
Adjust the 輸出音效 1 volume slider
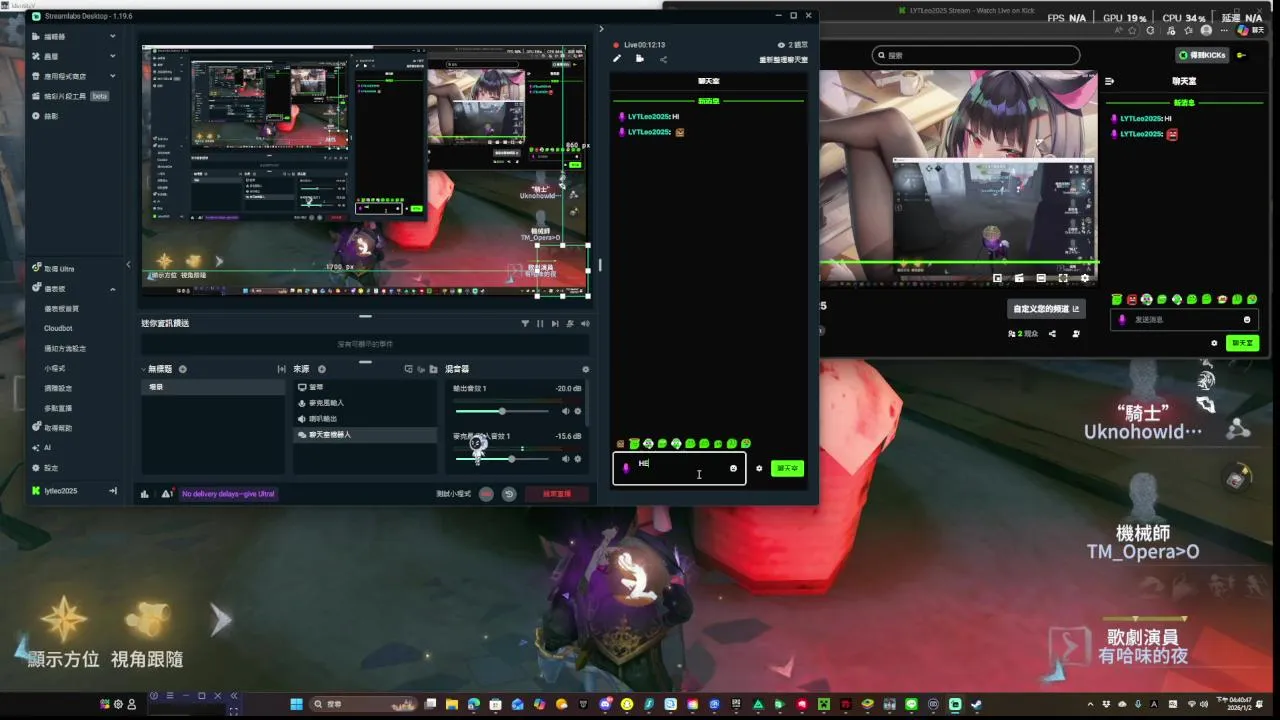point(504,411)
